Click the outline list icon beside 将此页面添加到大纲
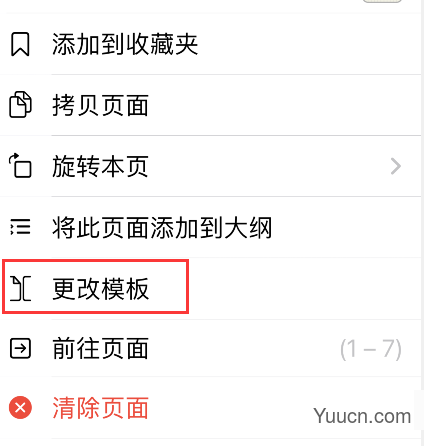This screenshot has height=446, width=424. point(20,227)
